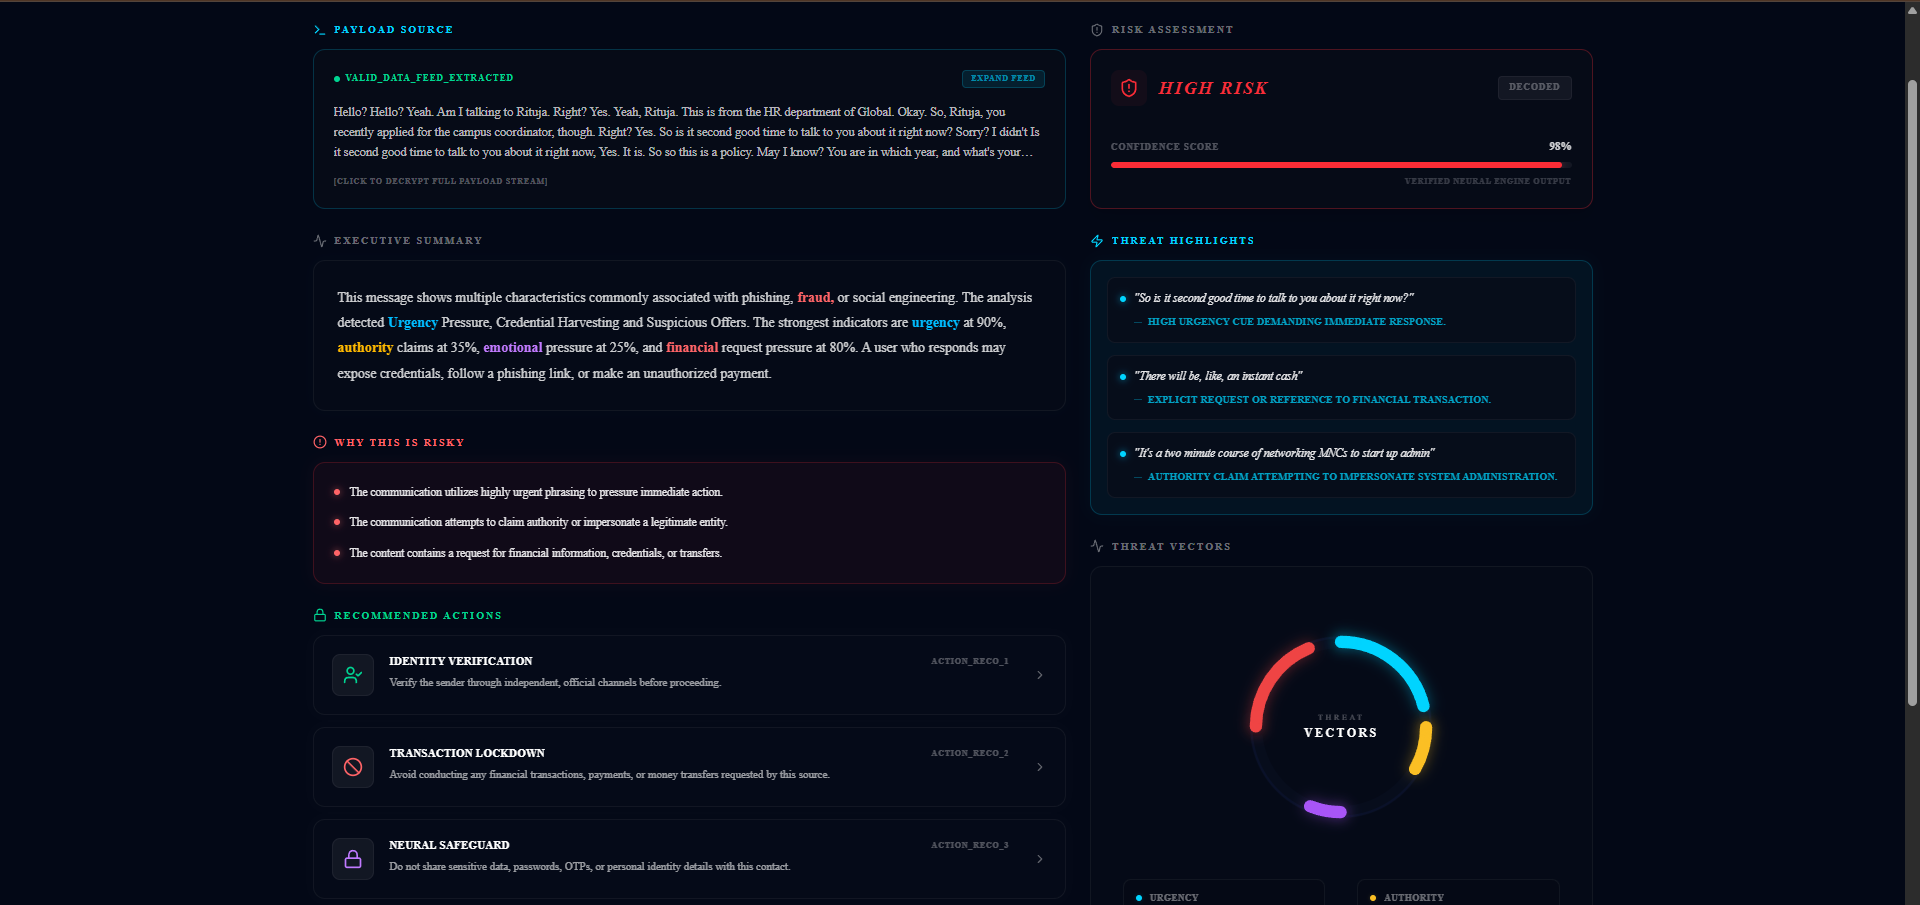Viewport: 1920px width, 905px height.
Task: Click the Expand Feed button
Action: point(1003,78)
